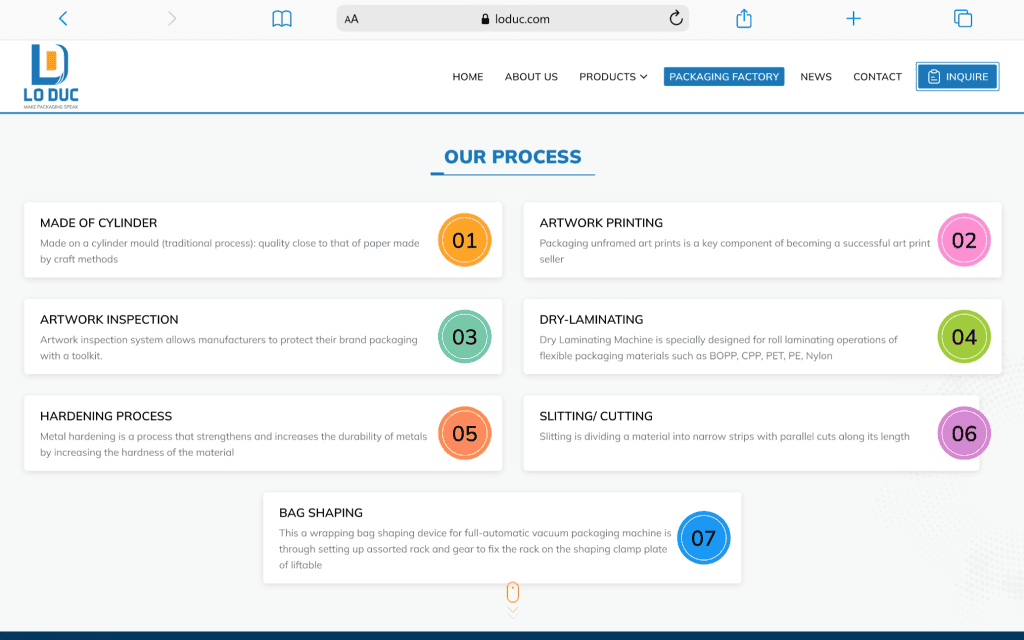Viewport: 1024px width, 640px height.
Task: Click the SLITTING/ CUTTING heading
Action: [x=596, y=416]
